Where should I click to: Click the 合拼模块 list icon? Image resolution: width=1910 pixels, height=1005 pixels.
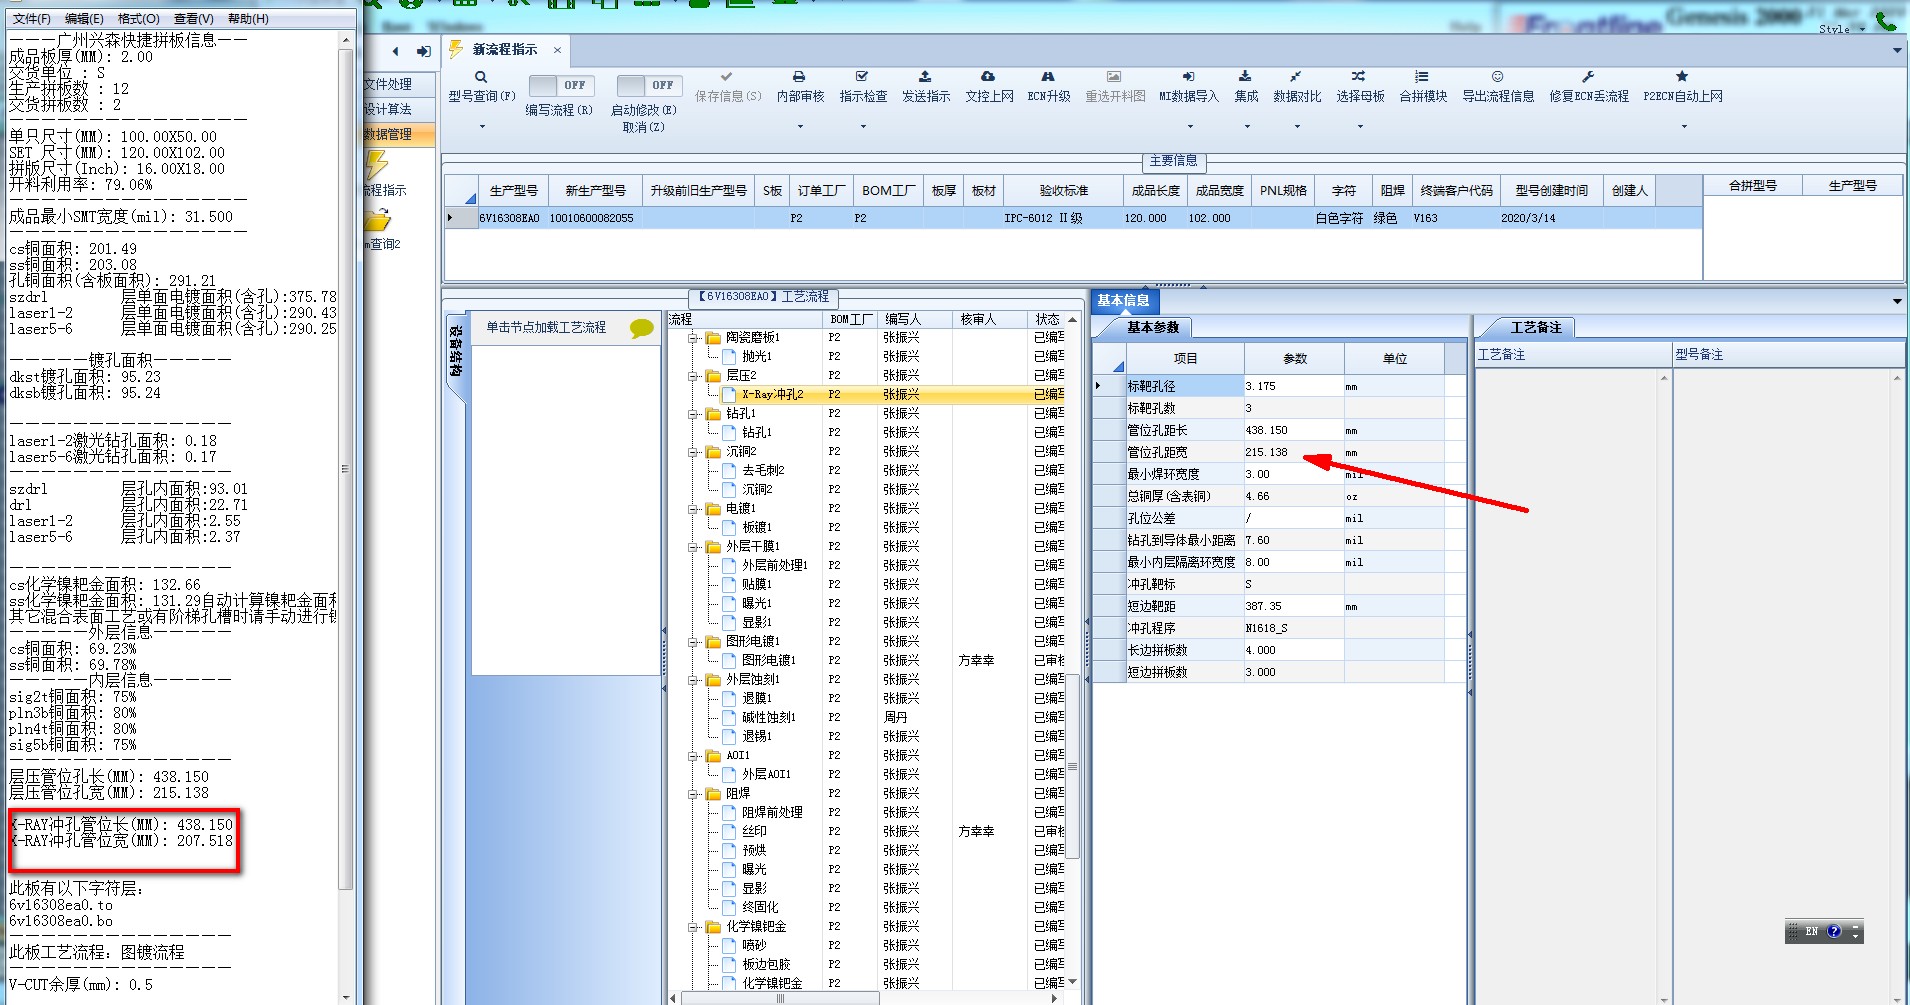(1422, 77)
